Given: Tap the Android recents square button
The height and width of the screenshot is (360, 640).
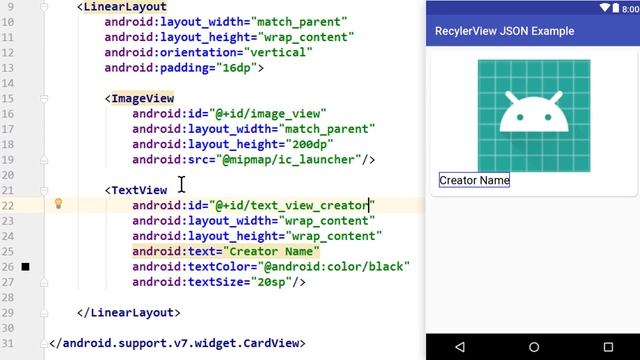Looking at the screenshot, I should (x=608, y=347).
